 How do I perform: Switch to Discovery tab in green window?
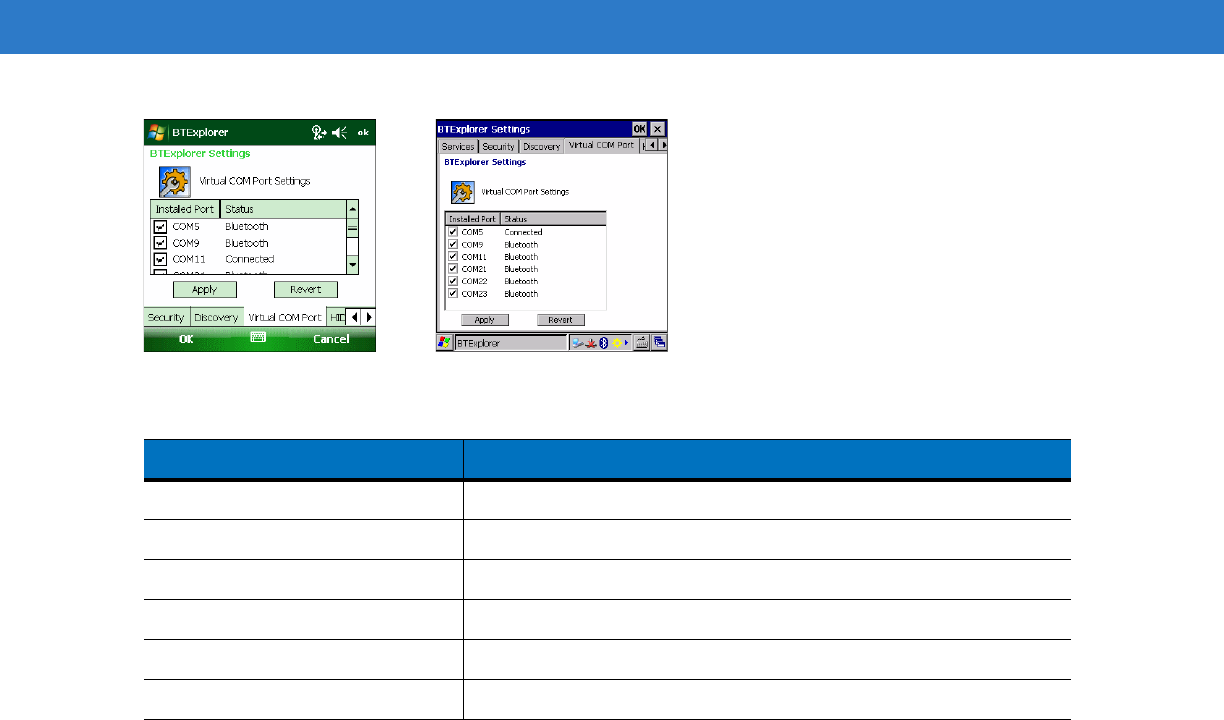[x=217, y=317]
